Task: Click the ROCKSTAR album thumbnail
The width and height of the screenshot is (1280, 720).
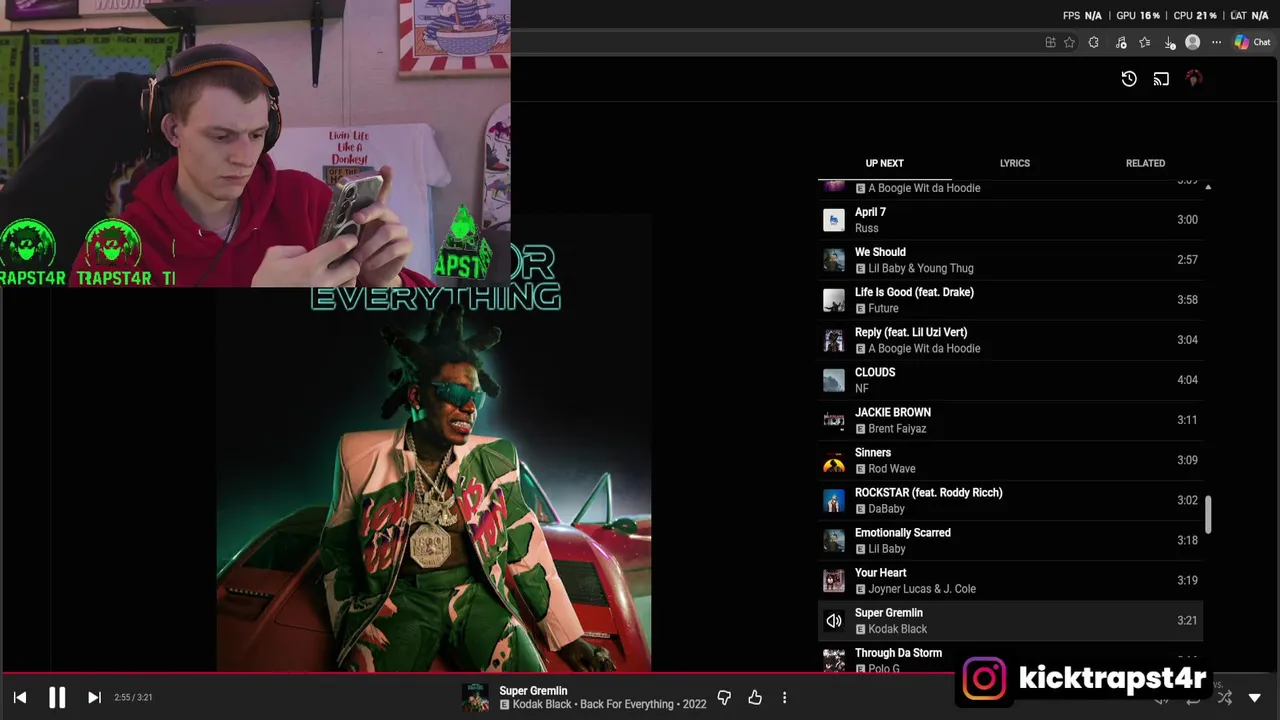Action: [833, 500]
